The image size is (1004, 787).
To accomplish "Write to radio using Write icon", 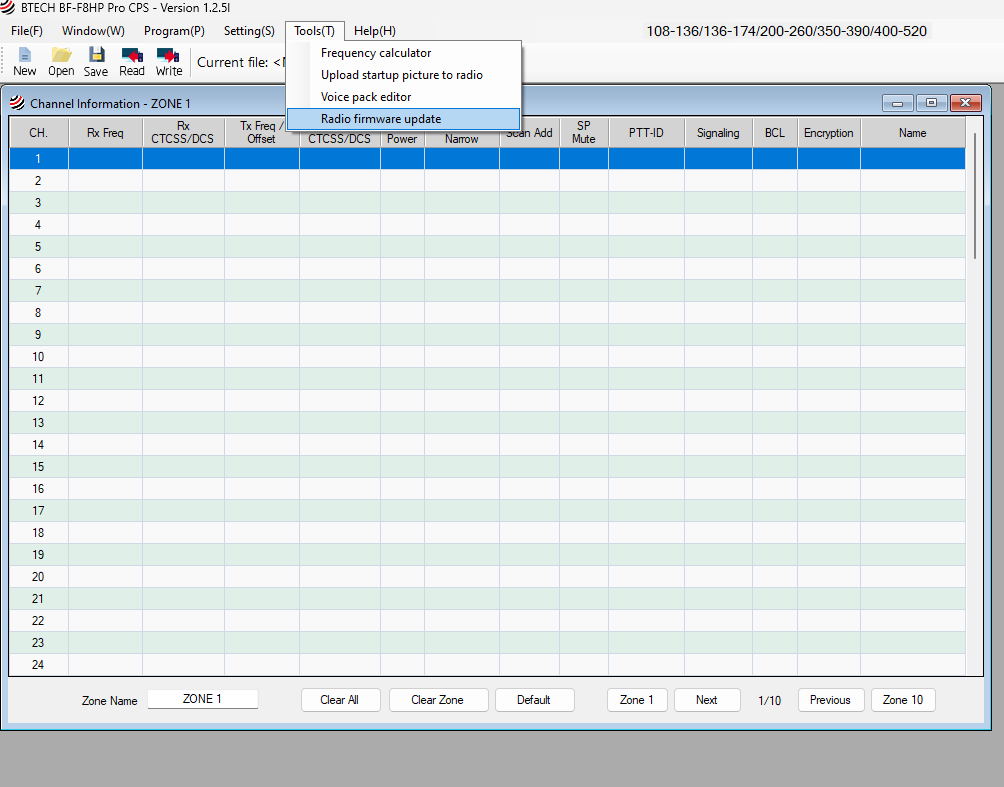I will pos(169,61).
